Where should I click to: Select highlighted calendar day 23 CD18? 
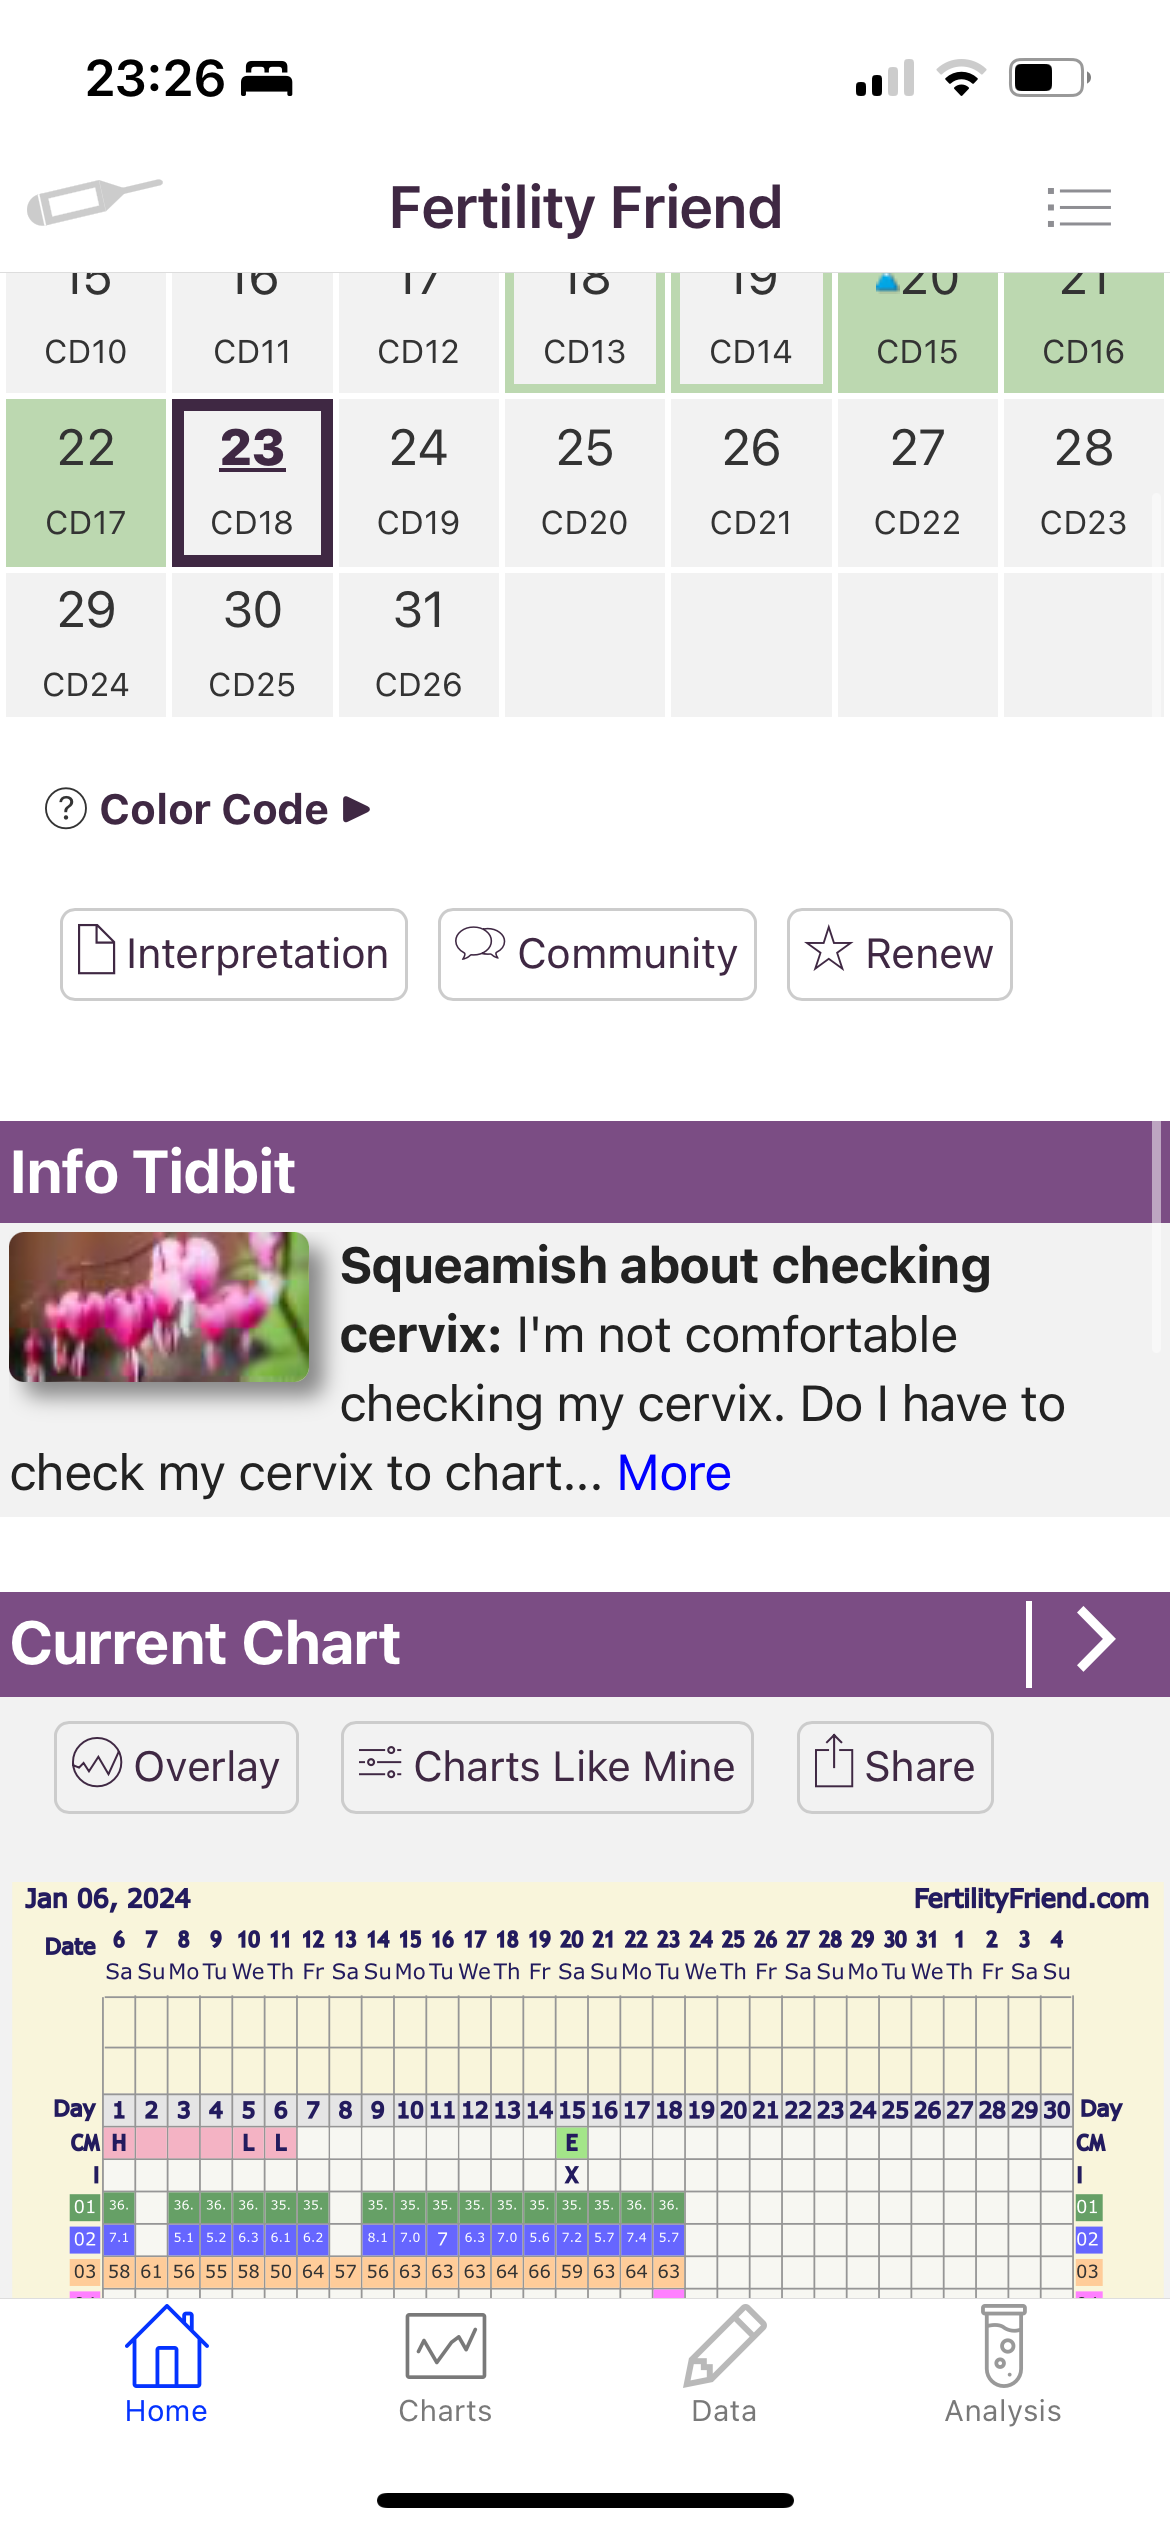pyautogui.click(x=252, y=482)
